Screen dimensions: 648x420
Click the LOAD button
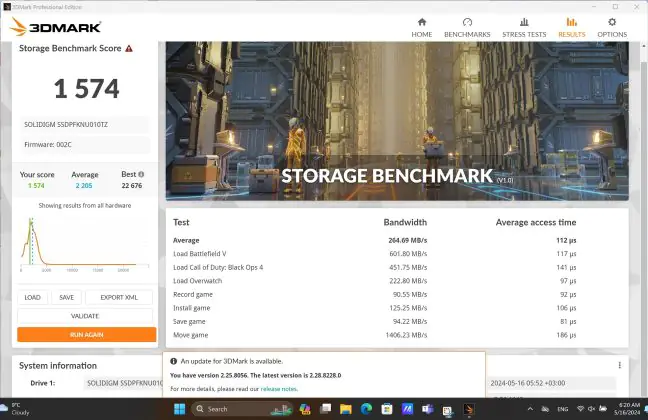33,297
